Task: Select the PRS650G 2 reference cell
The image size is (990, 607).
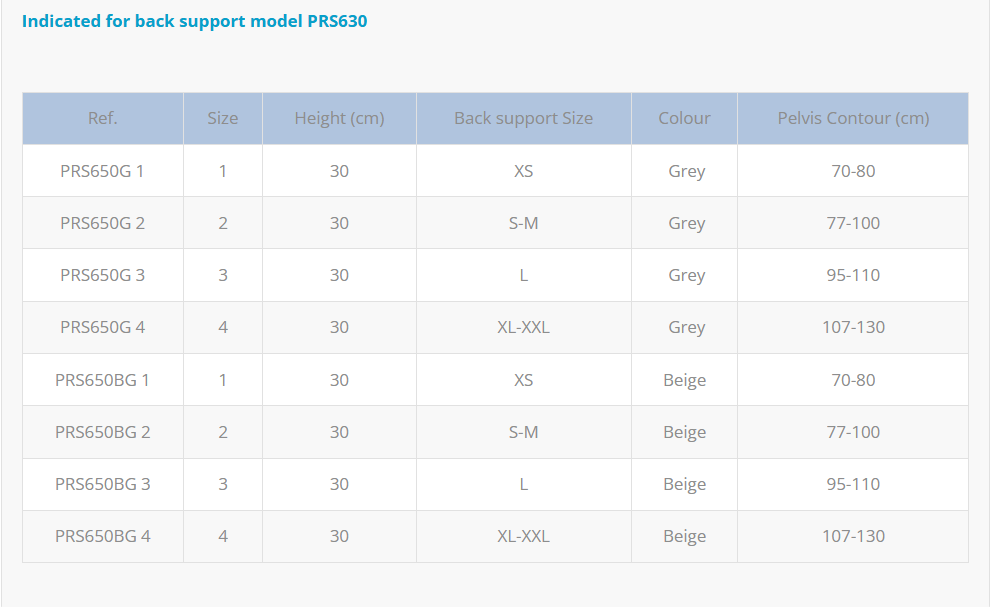Action: coord(102,223)
